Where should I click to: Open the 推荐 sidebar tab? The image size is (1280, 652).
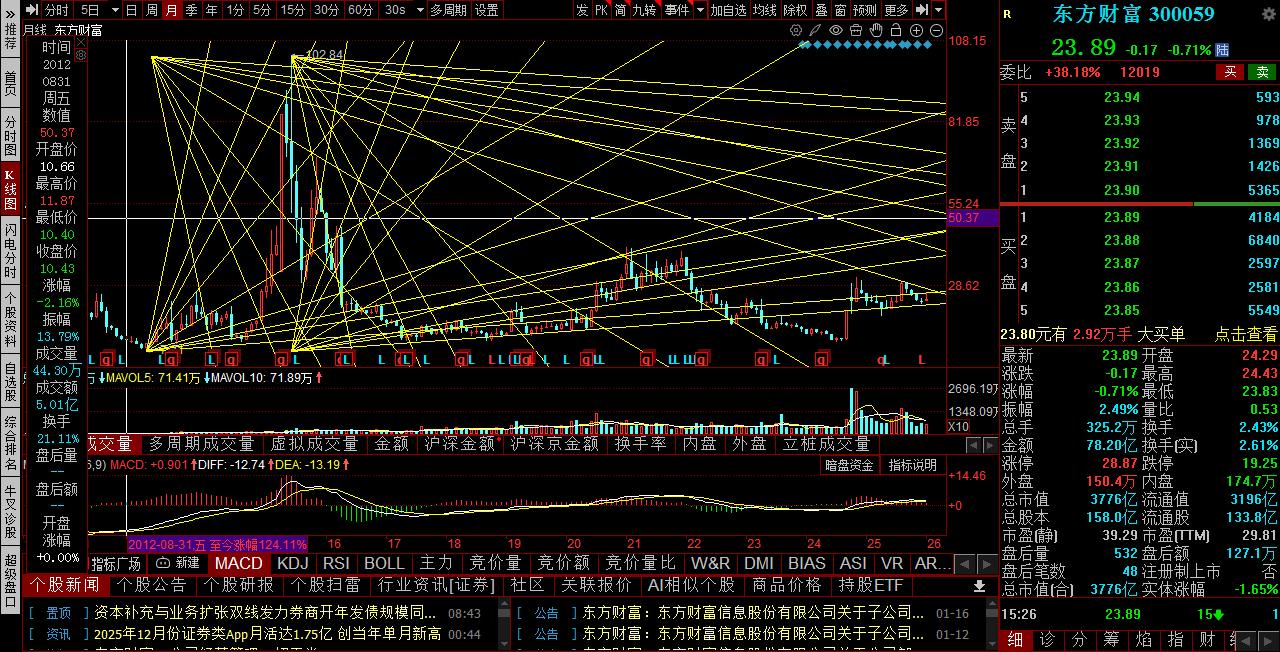[x=11, y=37]
